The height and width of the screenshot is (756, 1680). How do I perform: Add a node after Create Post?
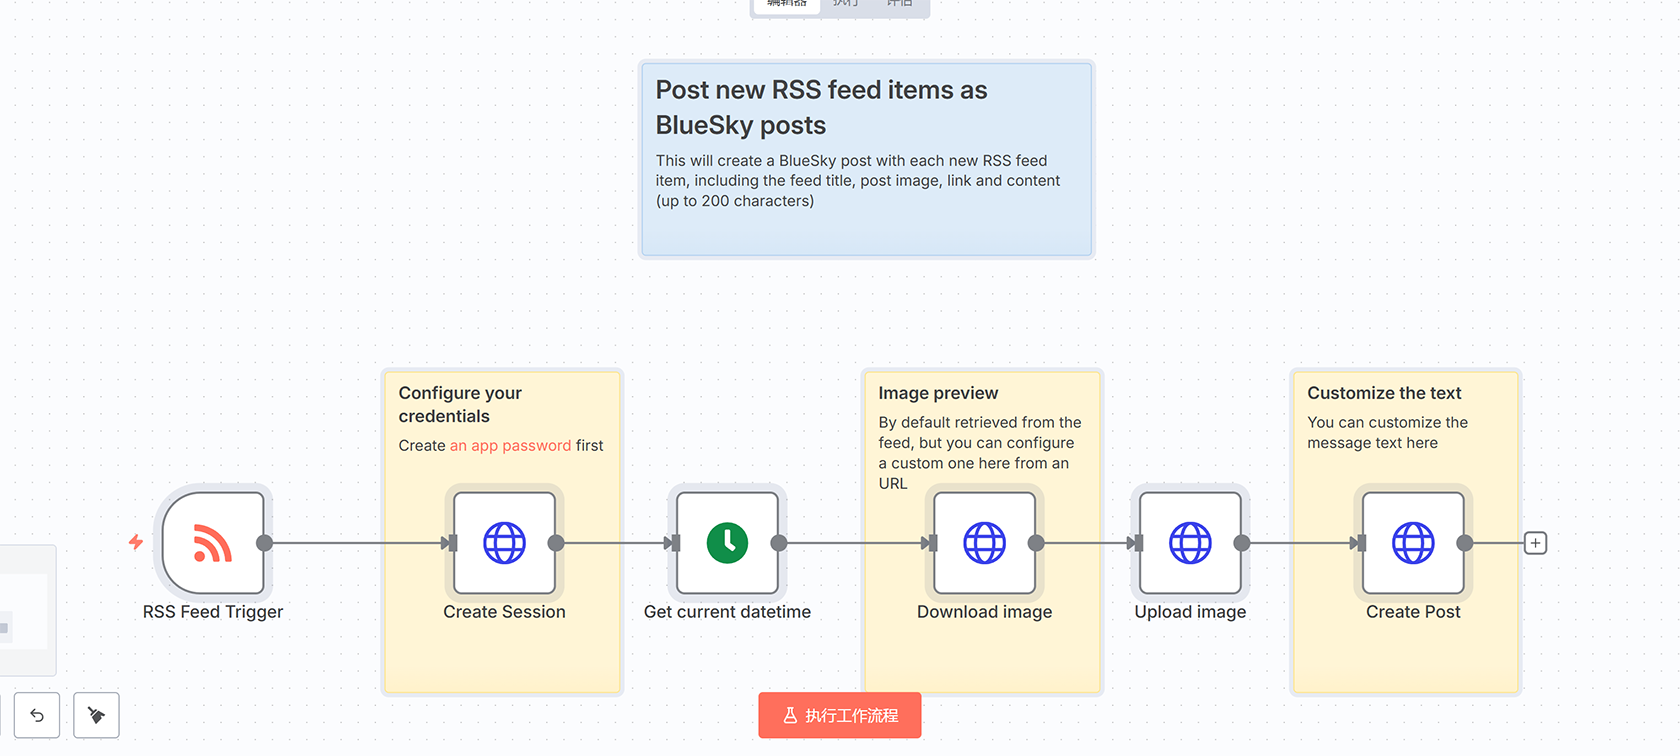click(1535, 543)
